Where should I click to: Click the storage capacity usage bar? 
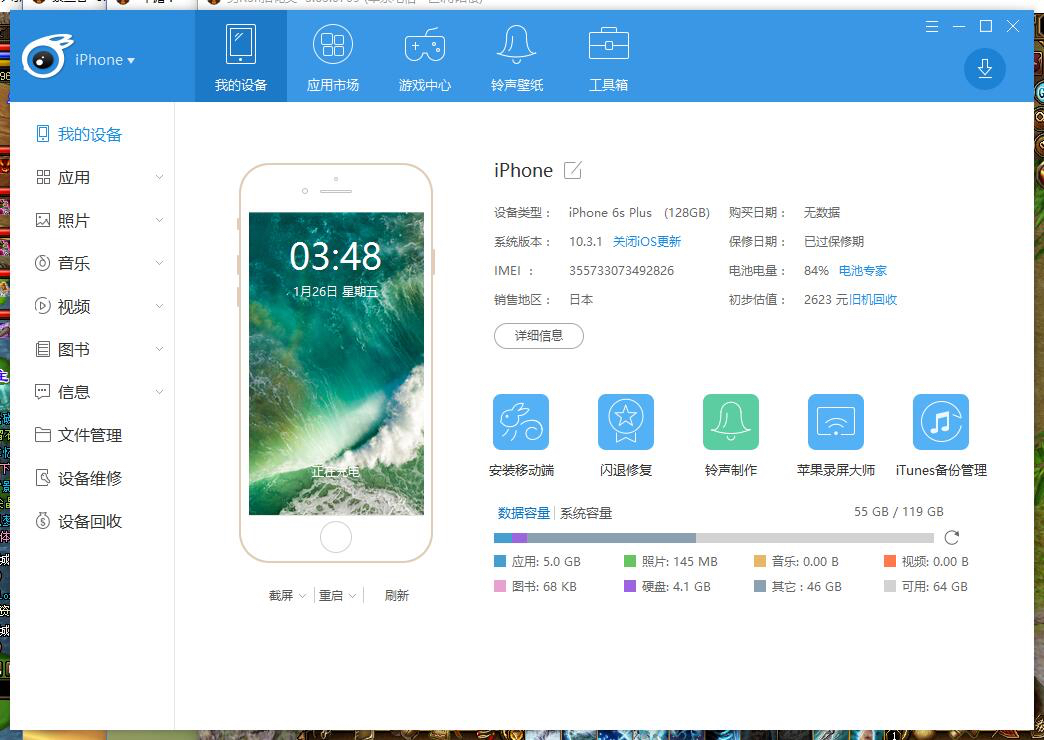tap(714, 538)
